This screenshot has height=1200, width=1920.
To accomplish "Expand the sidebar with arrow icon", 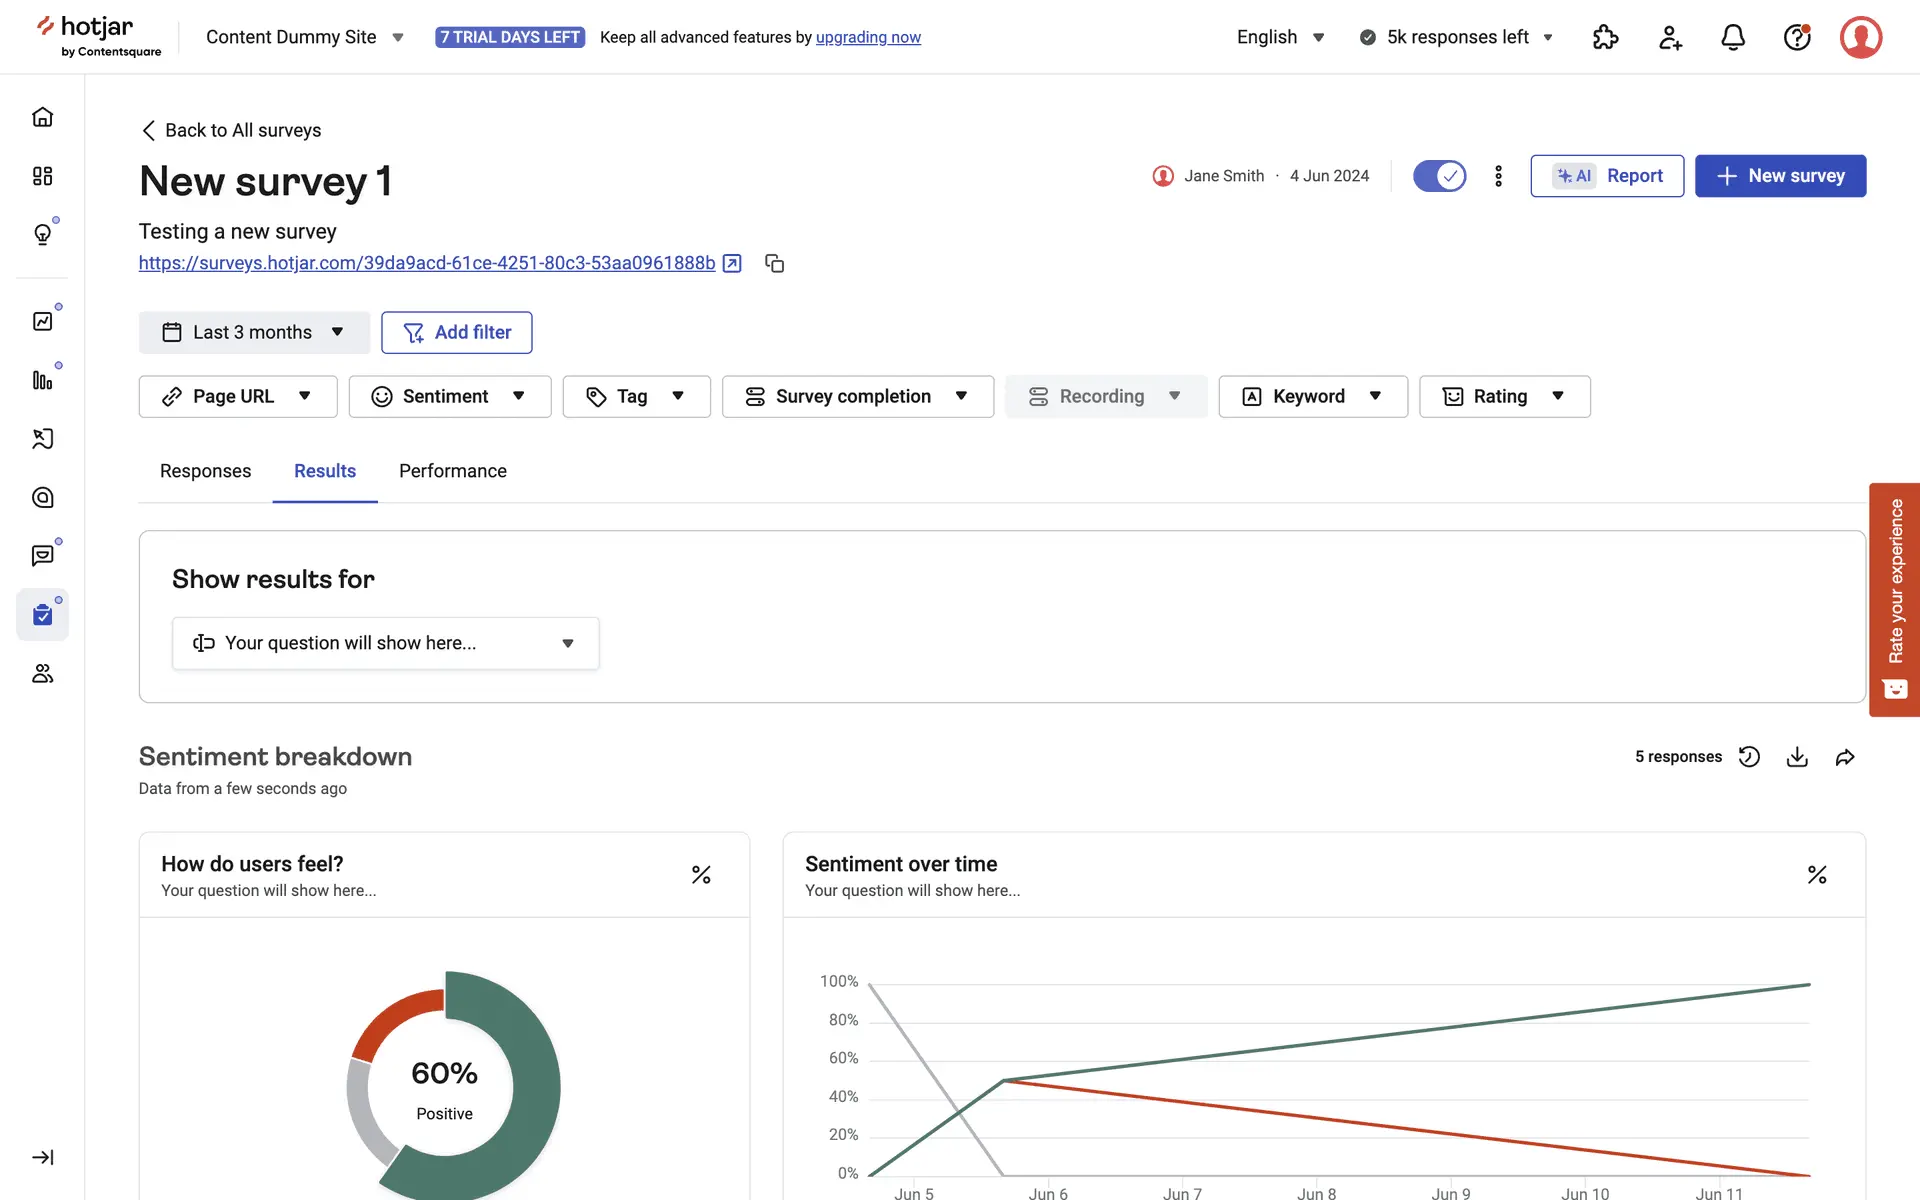I will point(42,1157).
